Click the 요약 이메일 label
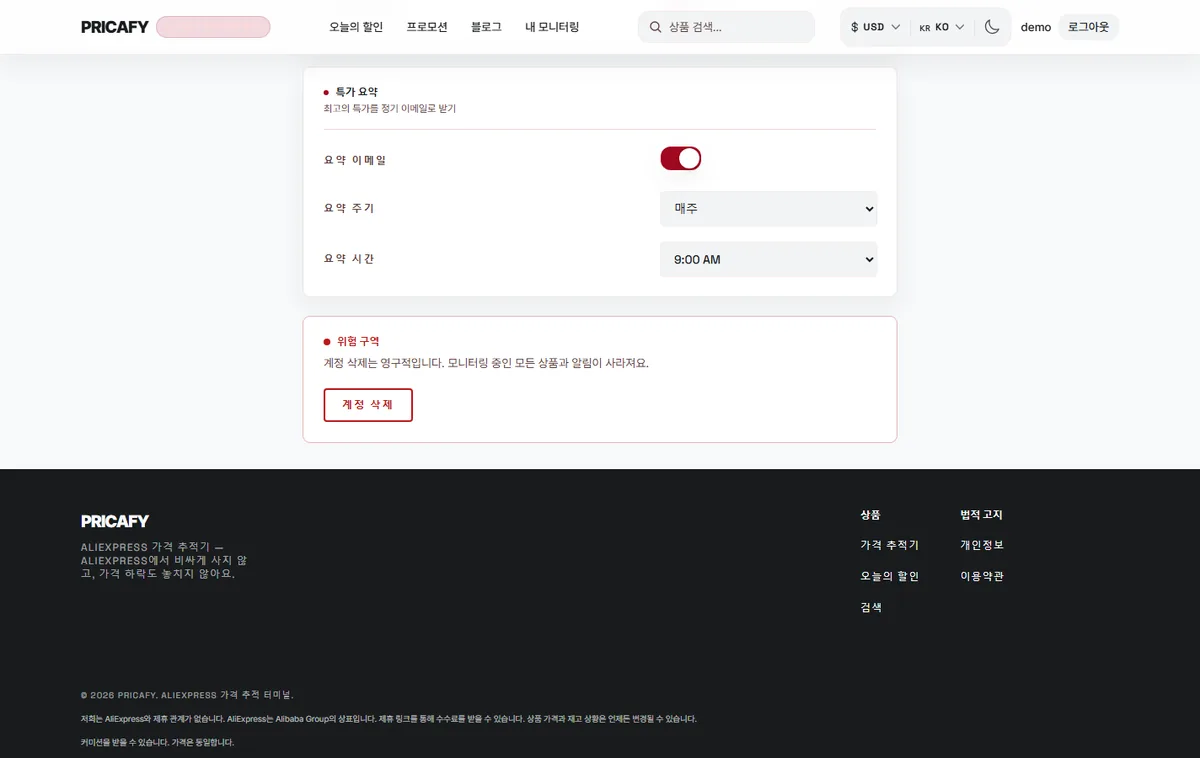The image size is (1200, 758). tap(355, 160)
